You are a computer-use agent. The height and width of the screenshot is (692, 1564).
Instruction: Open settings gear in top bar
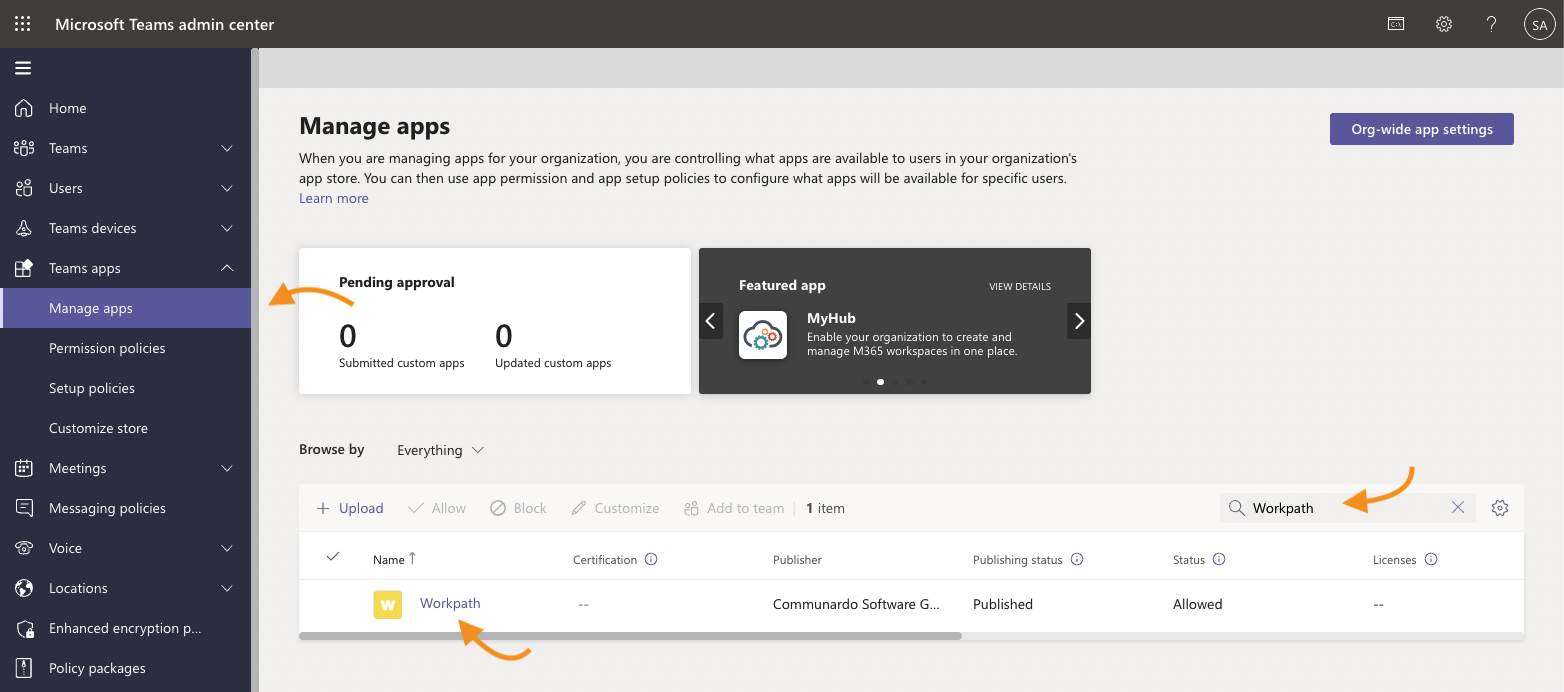tap(1444, 24)
